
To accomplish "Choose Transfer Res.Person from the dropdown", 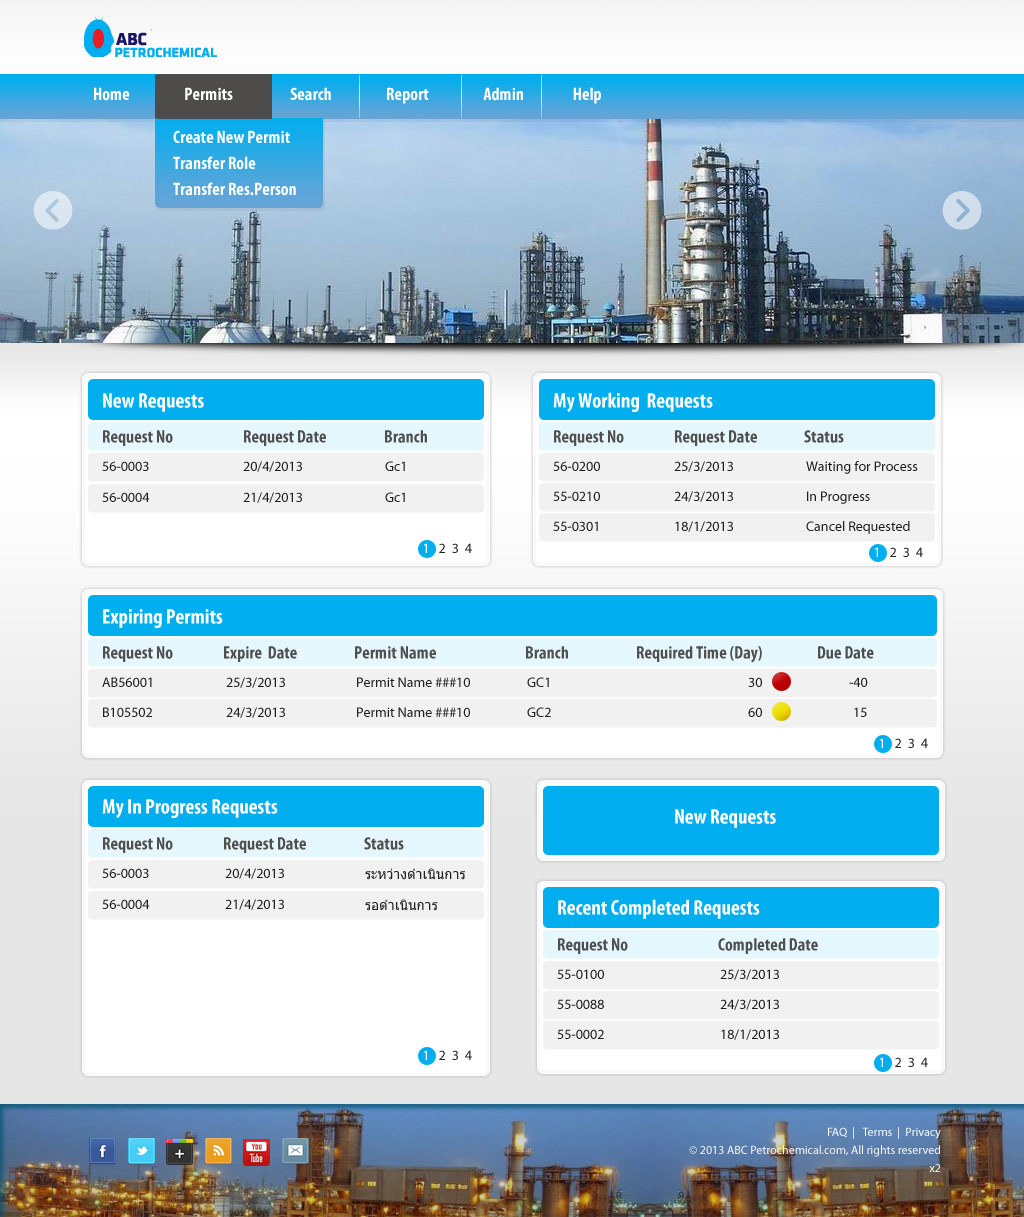I will click(x=235, y=189).
